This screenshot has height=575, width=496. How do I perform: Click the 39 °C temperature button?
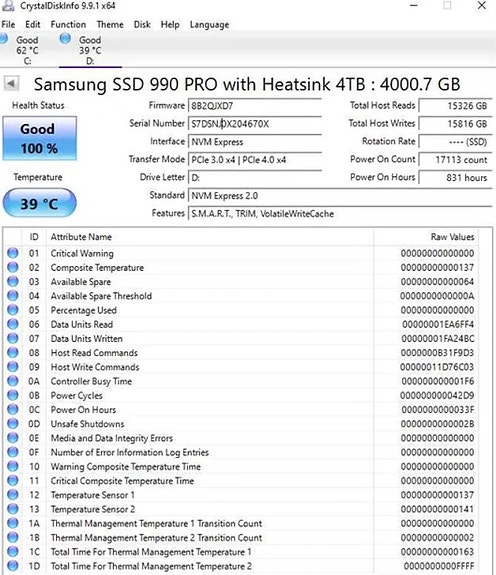[x=40, y=203]
